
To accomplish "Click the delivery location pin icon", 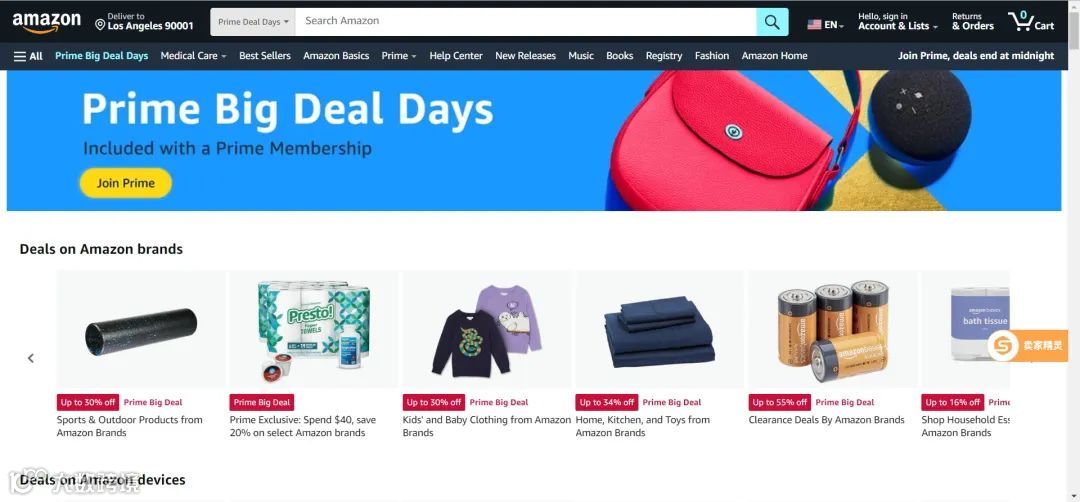I will [x=100, y=25].
